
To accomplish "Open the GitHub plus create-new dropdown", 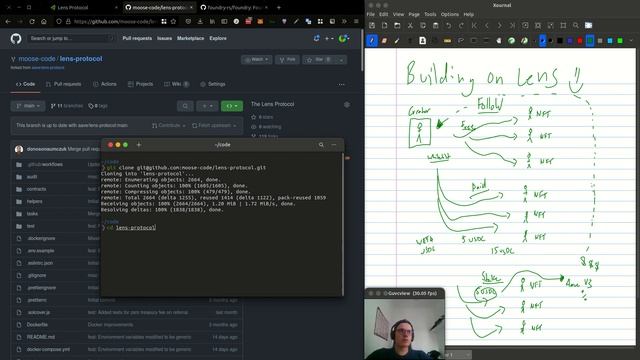I will point(329,38).
